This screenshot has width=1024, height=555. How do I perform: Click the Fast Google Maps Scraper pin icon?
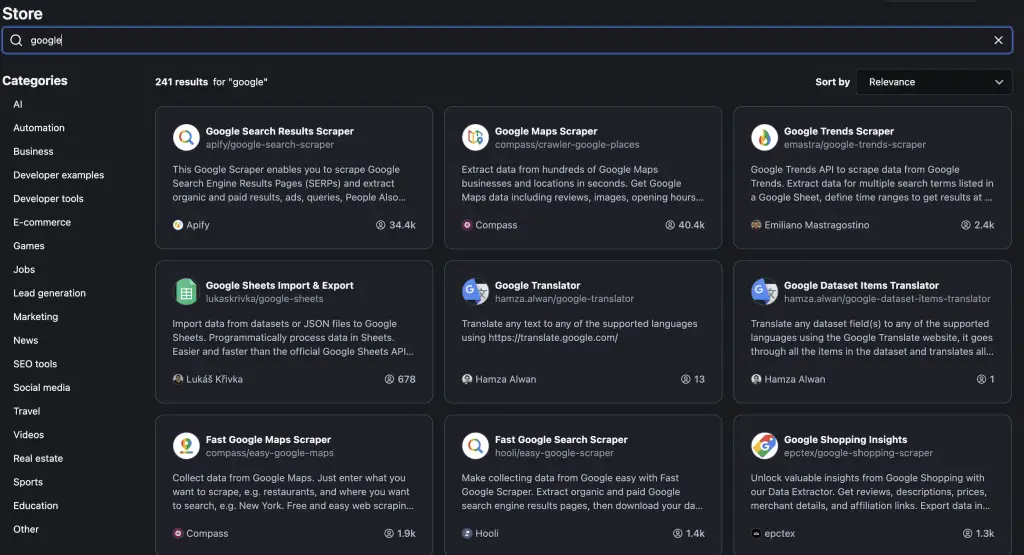(186, 445)
